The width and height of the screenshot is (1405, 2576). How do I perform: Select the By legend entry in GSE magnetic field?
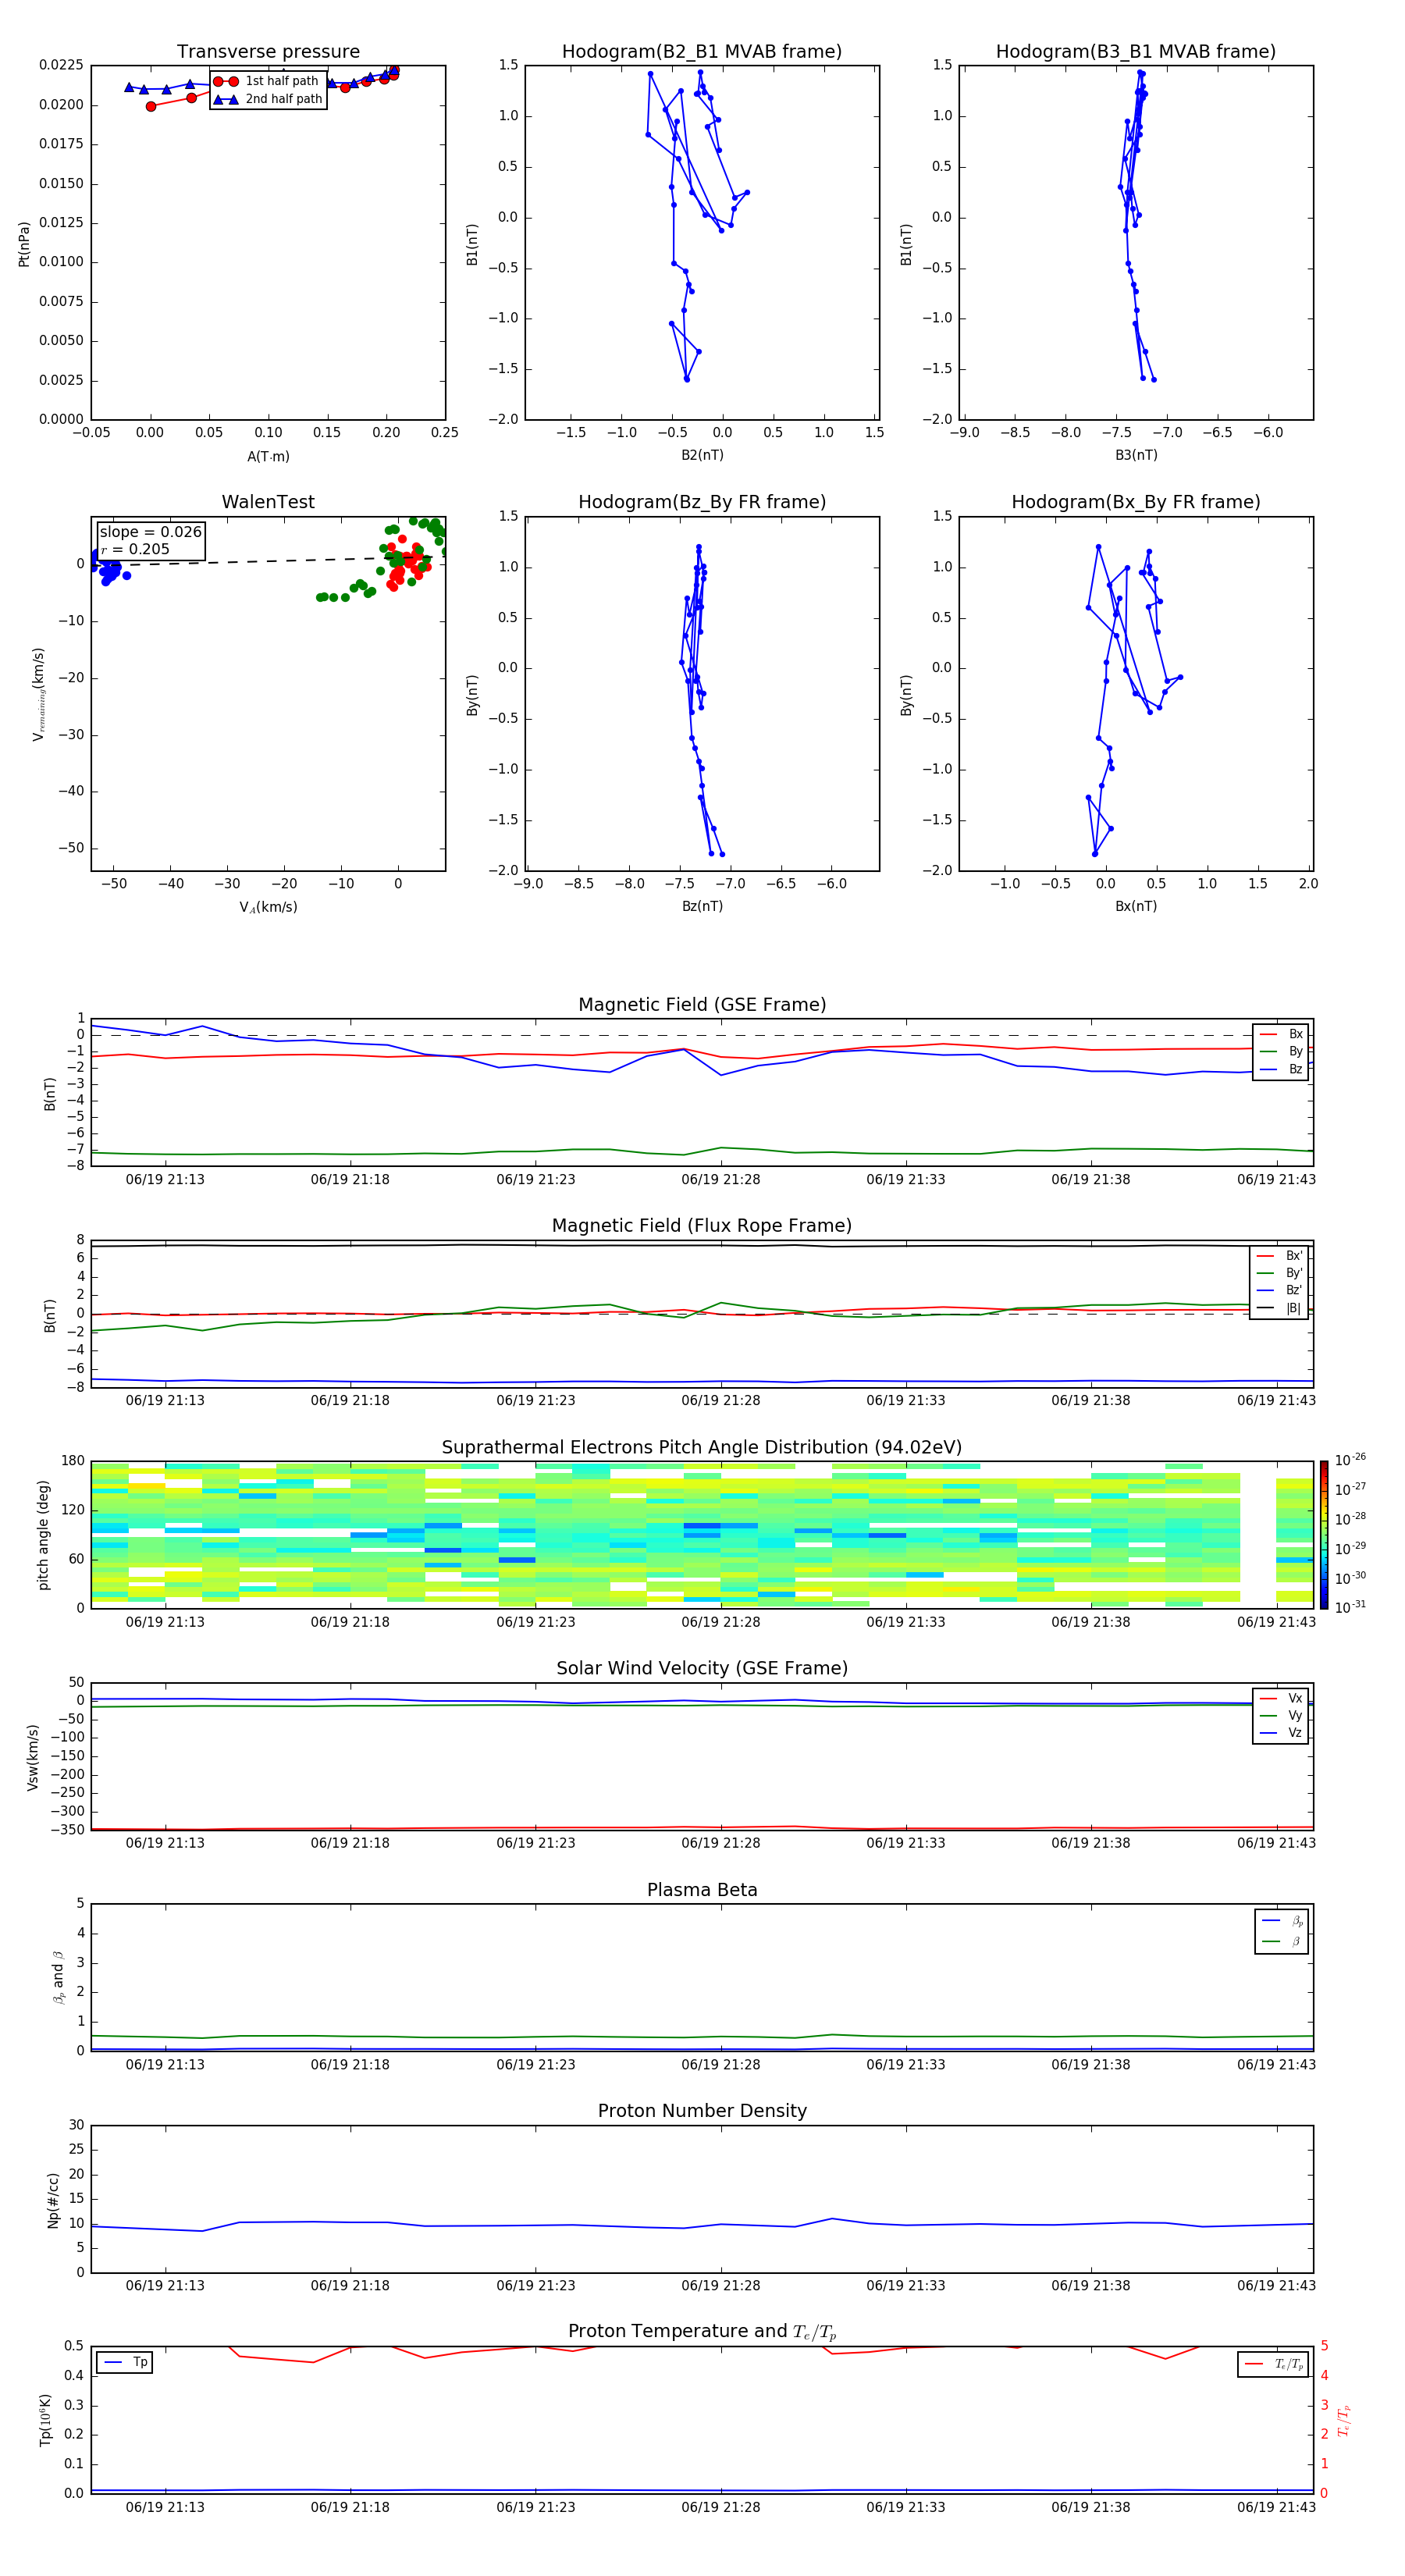point(1281,1051)
